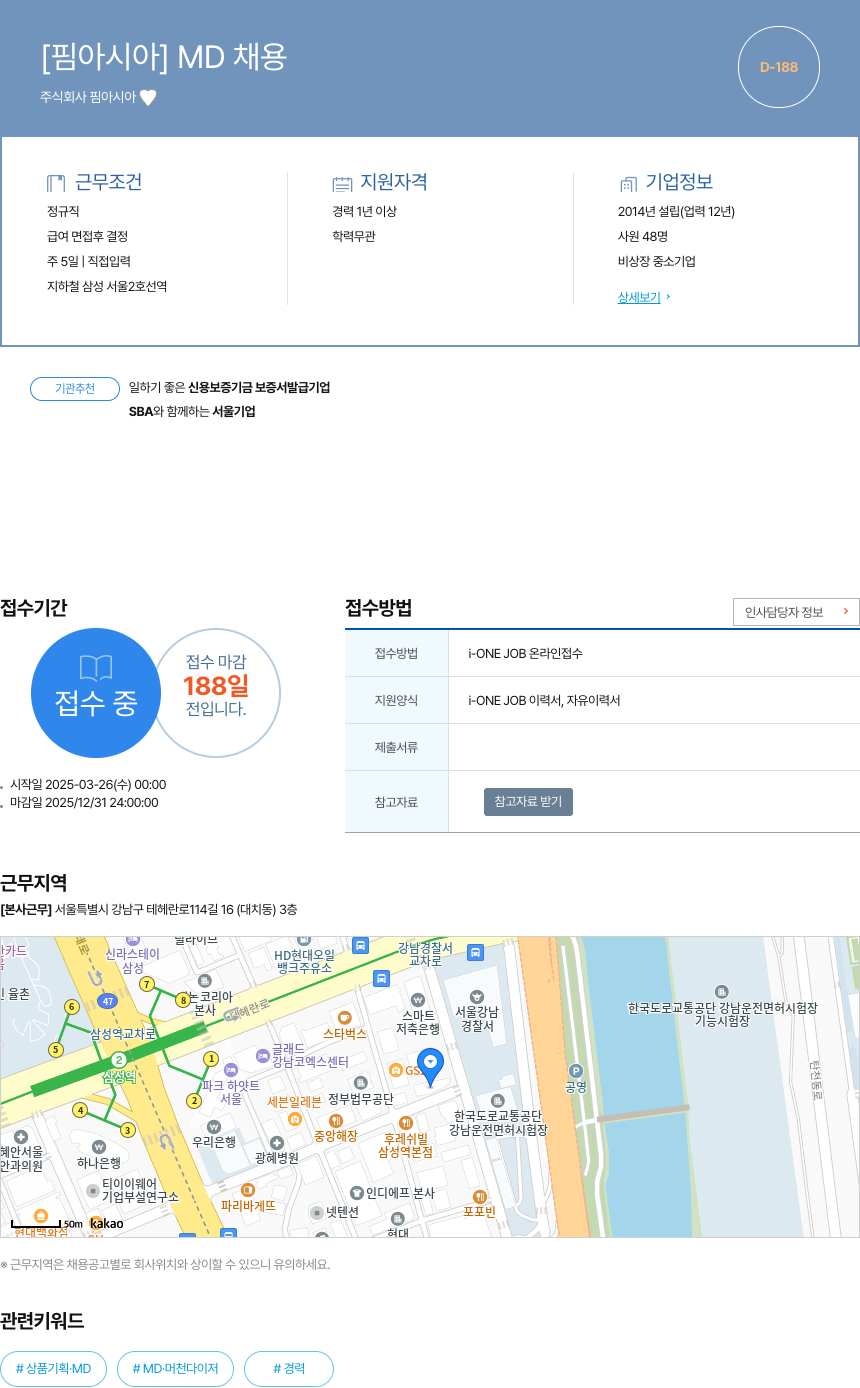Screen dimensions: 860x1388
Task: Click exit 5 marker on map
Action: coord(56,1050)
